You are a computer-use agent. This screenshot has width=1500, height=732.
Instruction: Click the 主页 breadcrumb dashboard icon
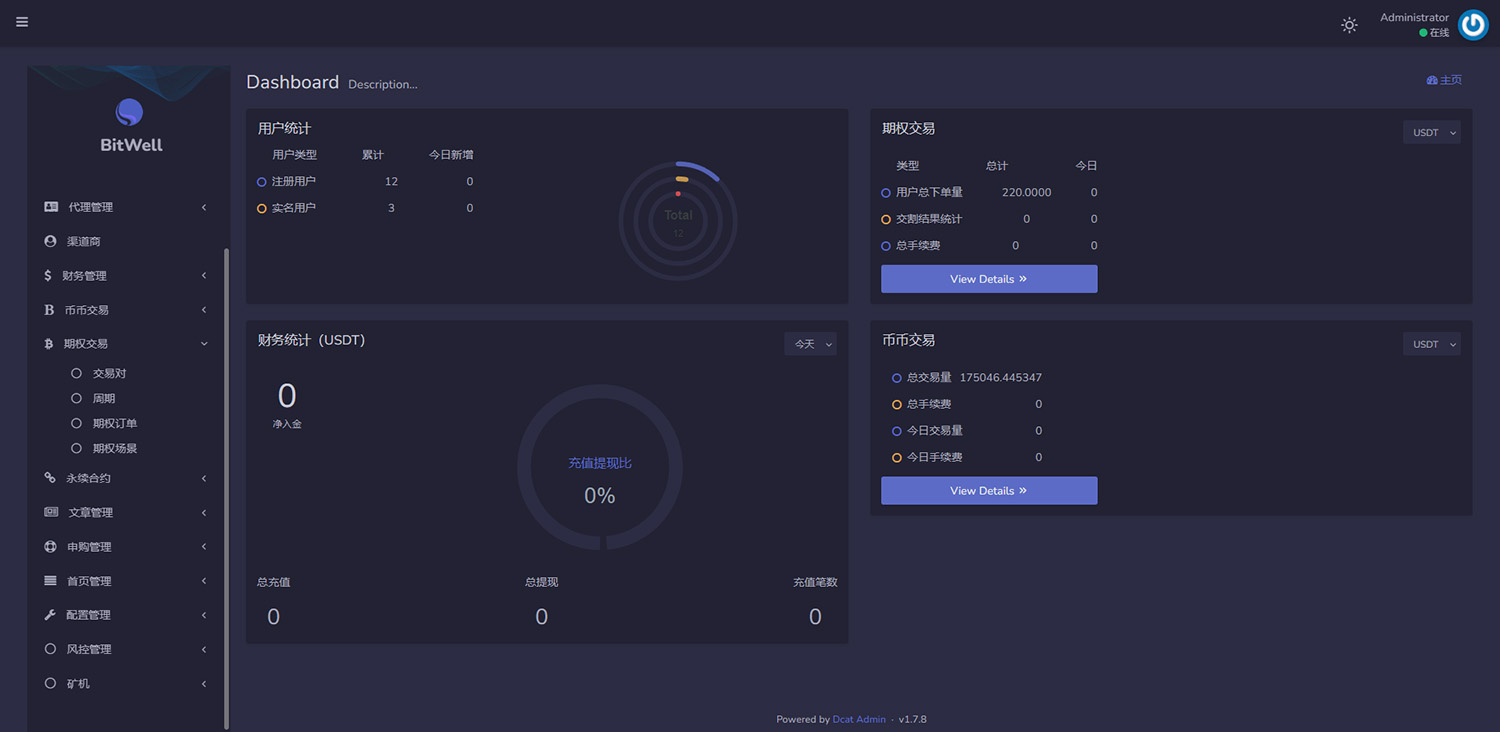1432,80
